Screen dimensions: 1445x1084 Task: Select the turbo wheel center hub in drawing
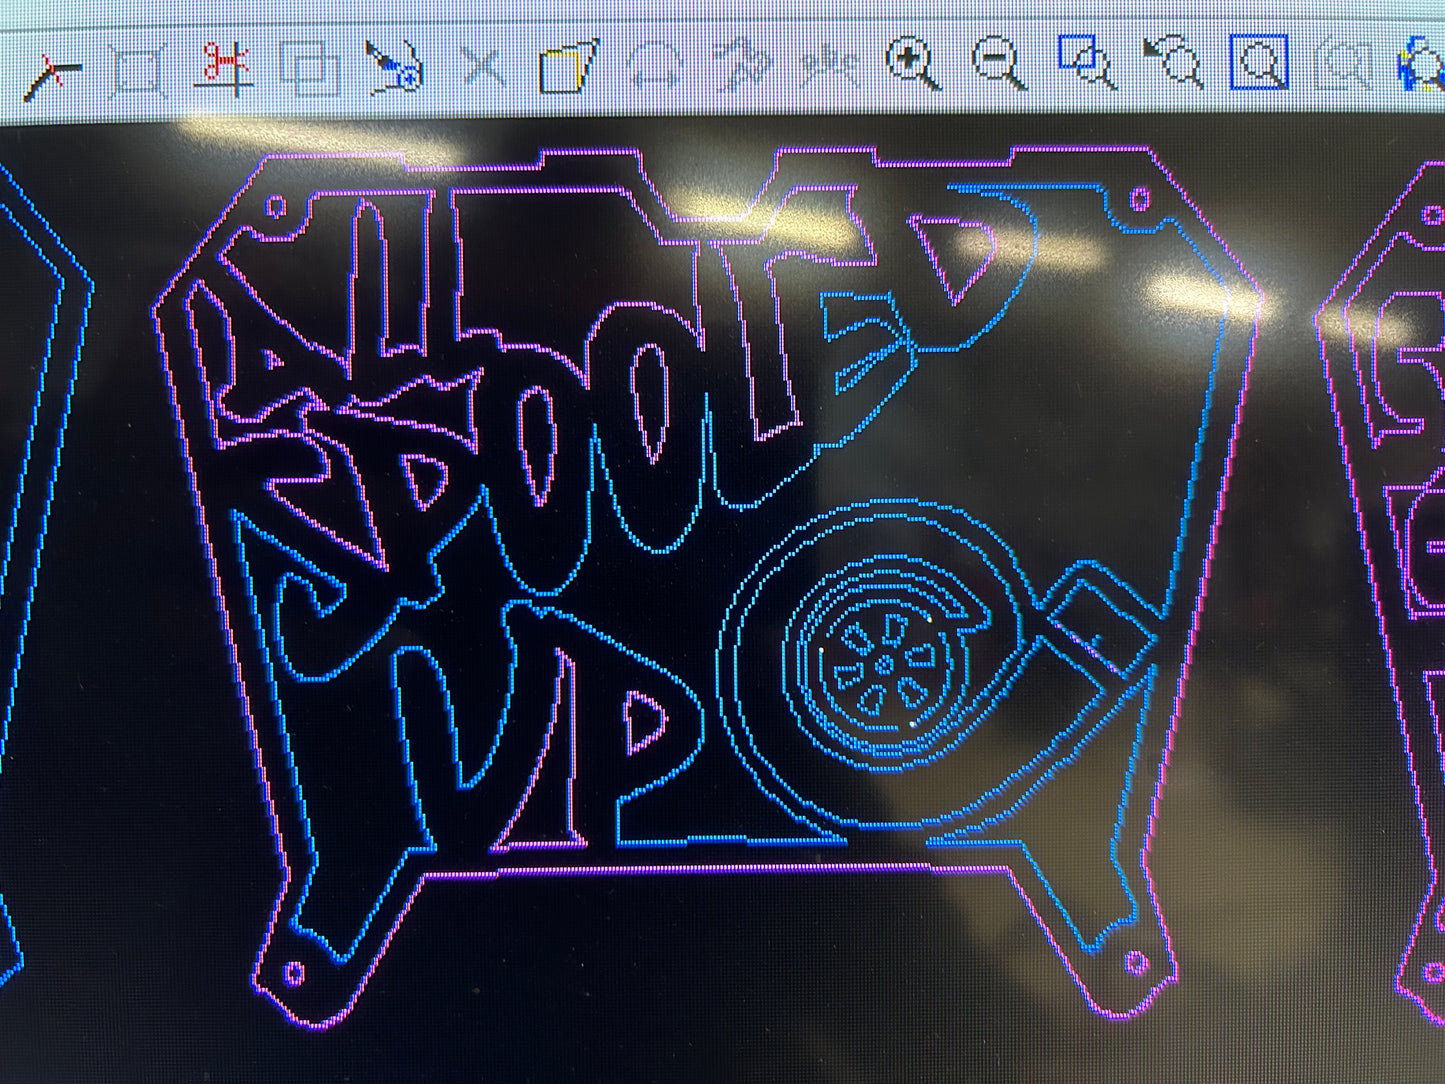(884, 664)
